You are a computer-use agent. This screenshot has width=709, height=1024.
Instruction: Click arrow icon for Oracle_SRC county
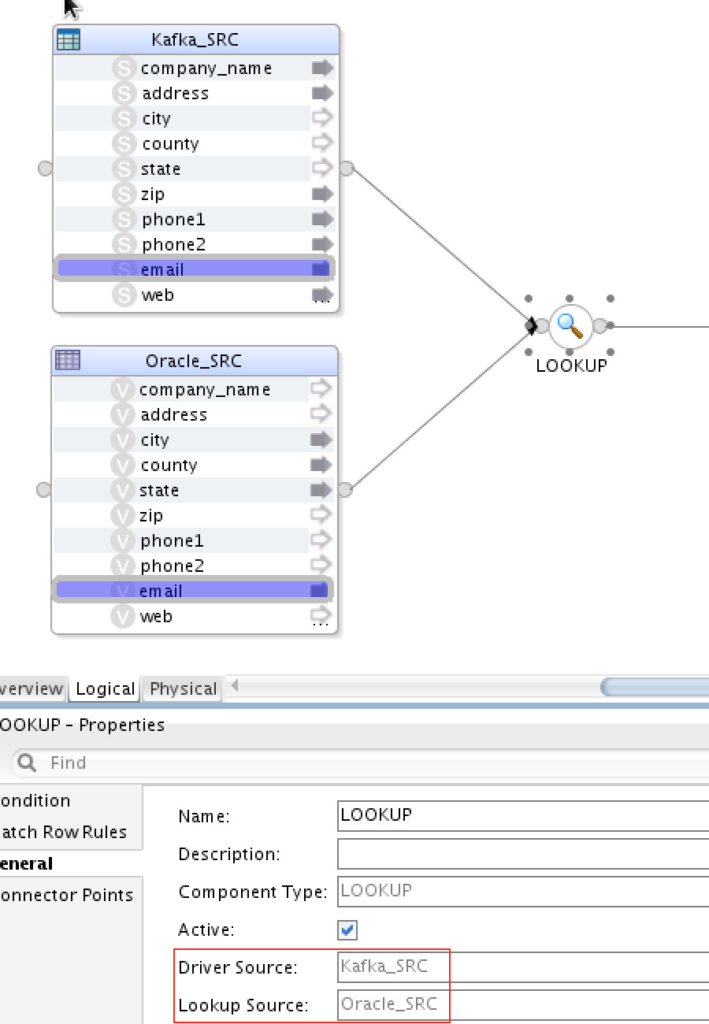[321, 464]
